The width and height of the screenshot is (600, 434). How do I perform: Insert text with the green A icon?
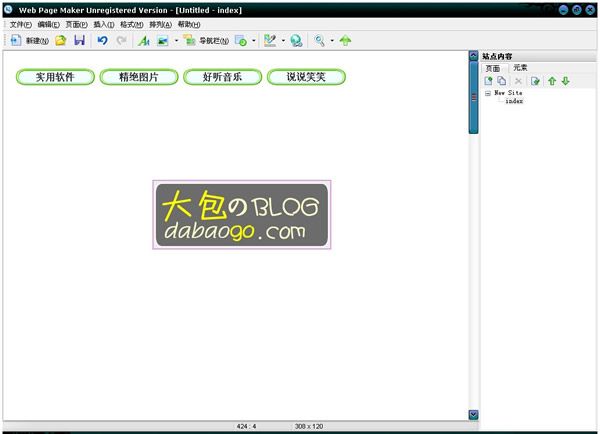coord(144,40)
